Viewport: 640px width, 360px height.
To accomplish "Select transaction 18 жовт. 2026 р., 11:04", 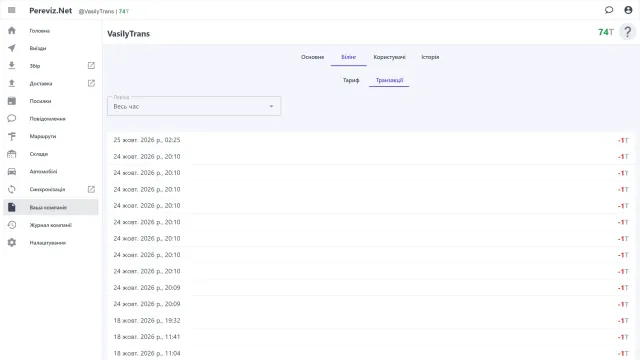I will (x=371, y=353).
